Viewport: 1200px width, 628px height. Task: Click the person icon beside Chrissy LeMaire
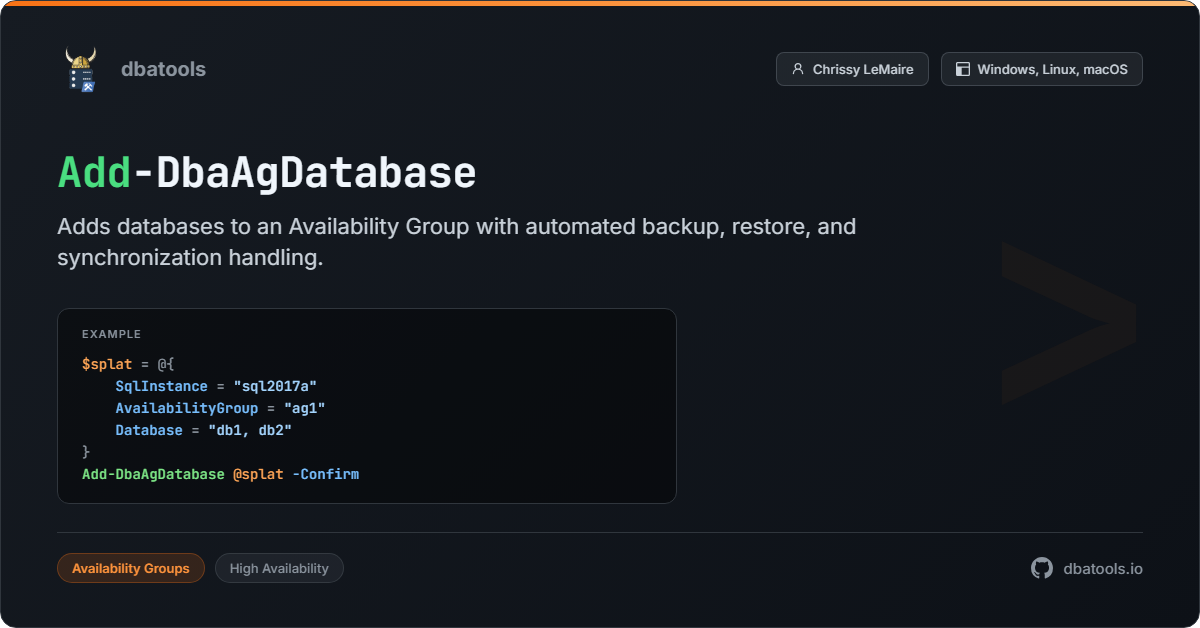coord(798,69)
